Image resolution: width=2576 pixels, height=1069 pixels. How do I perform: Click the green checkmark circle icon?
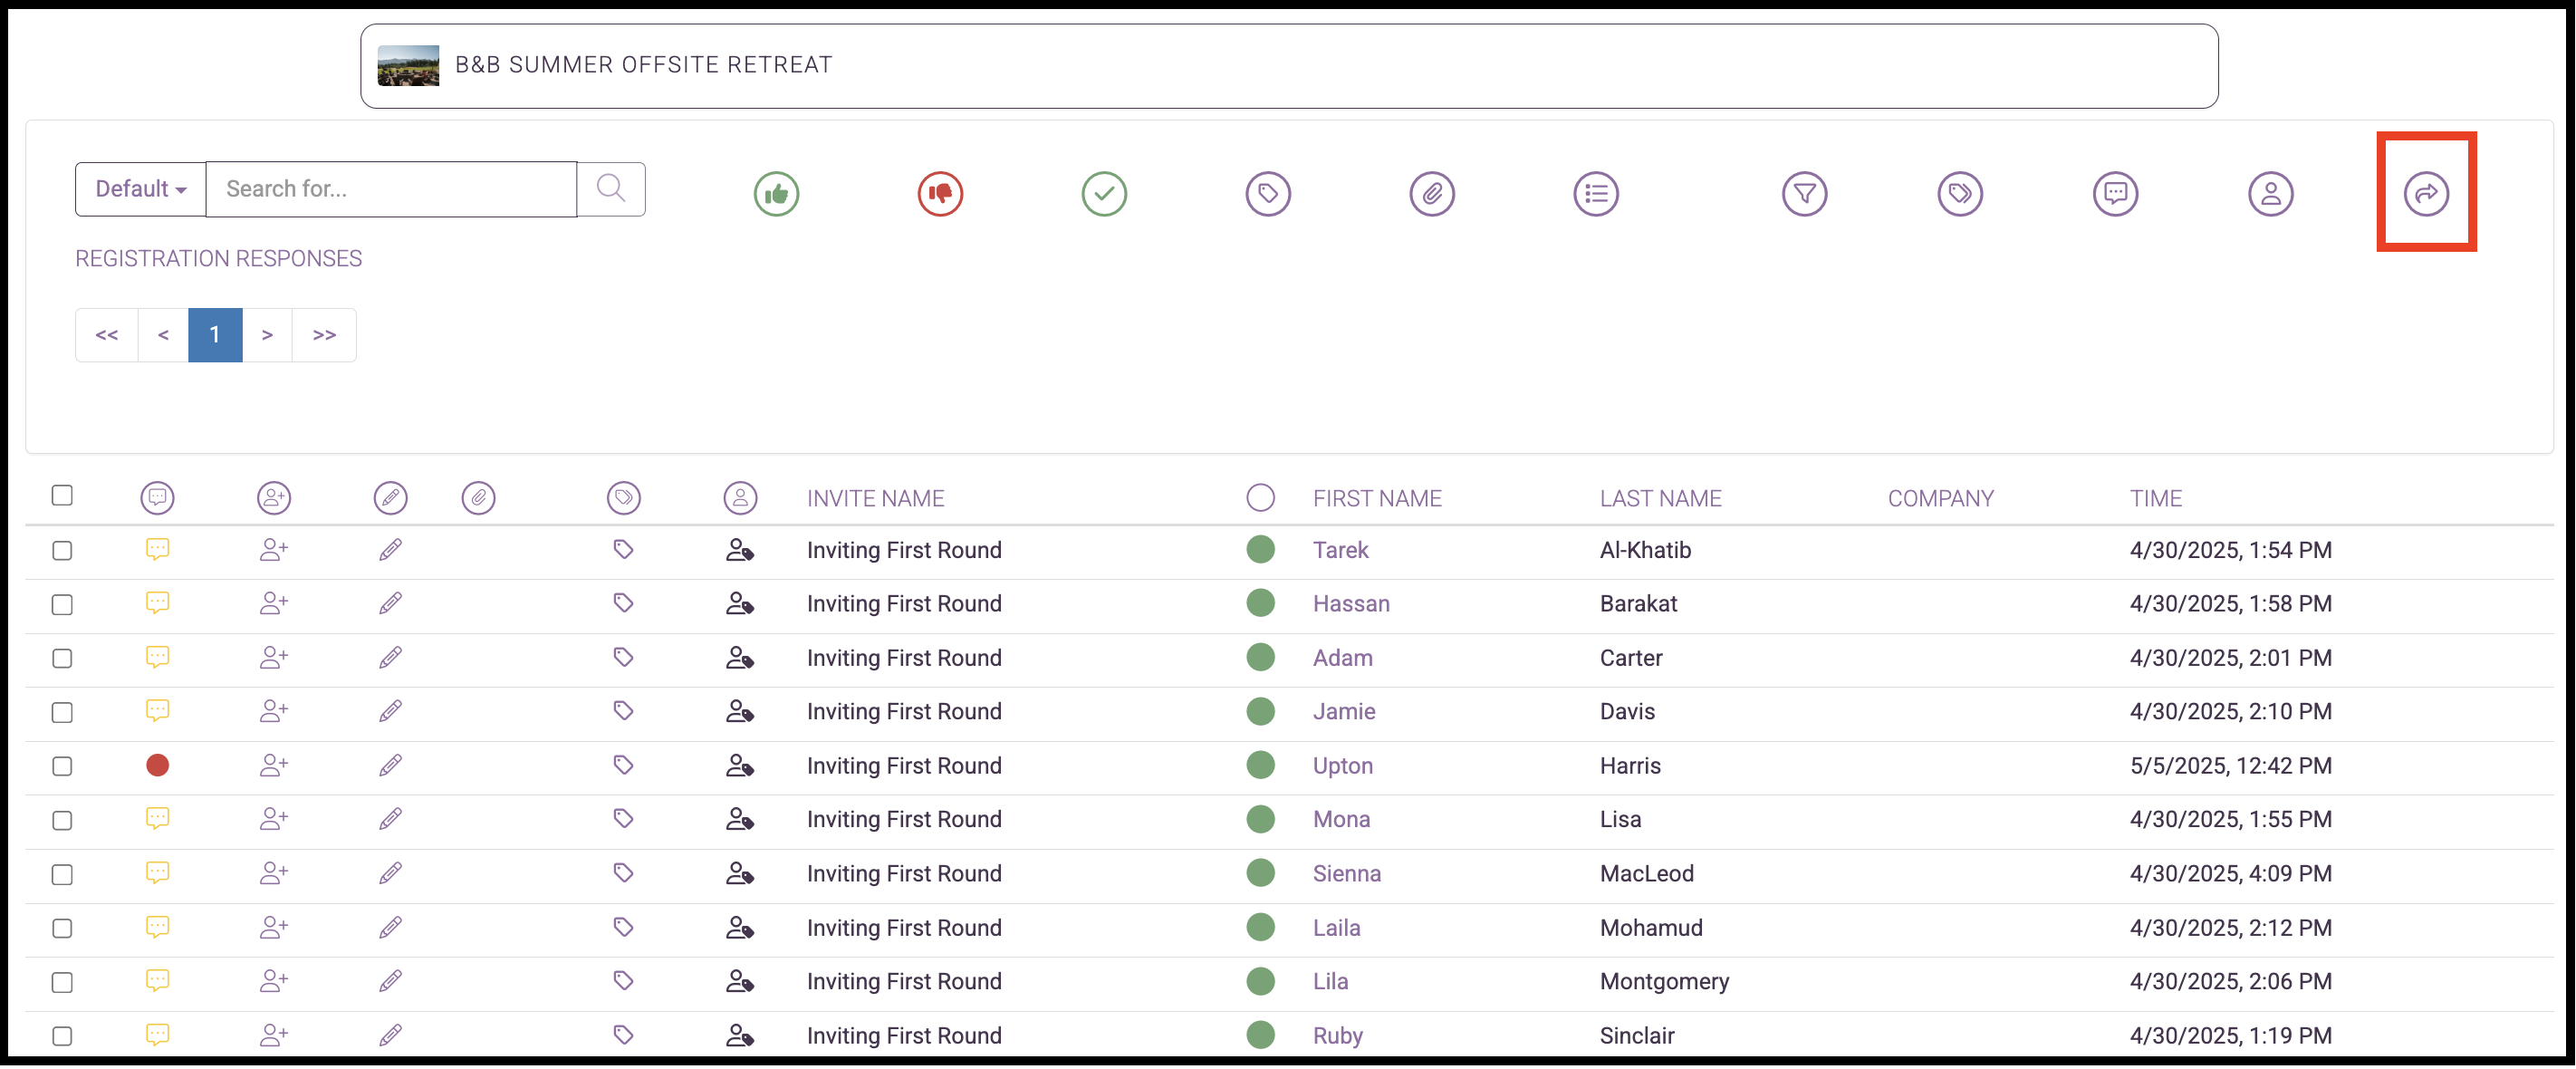coord(1104,193)
